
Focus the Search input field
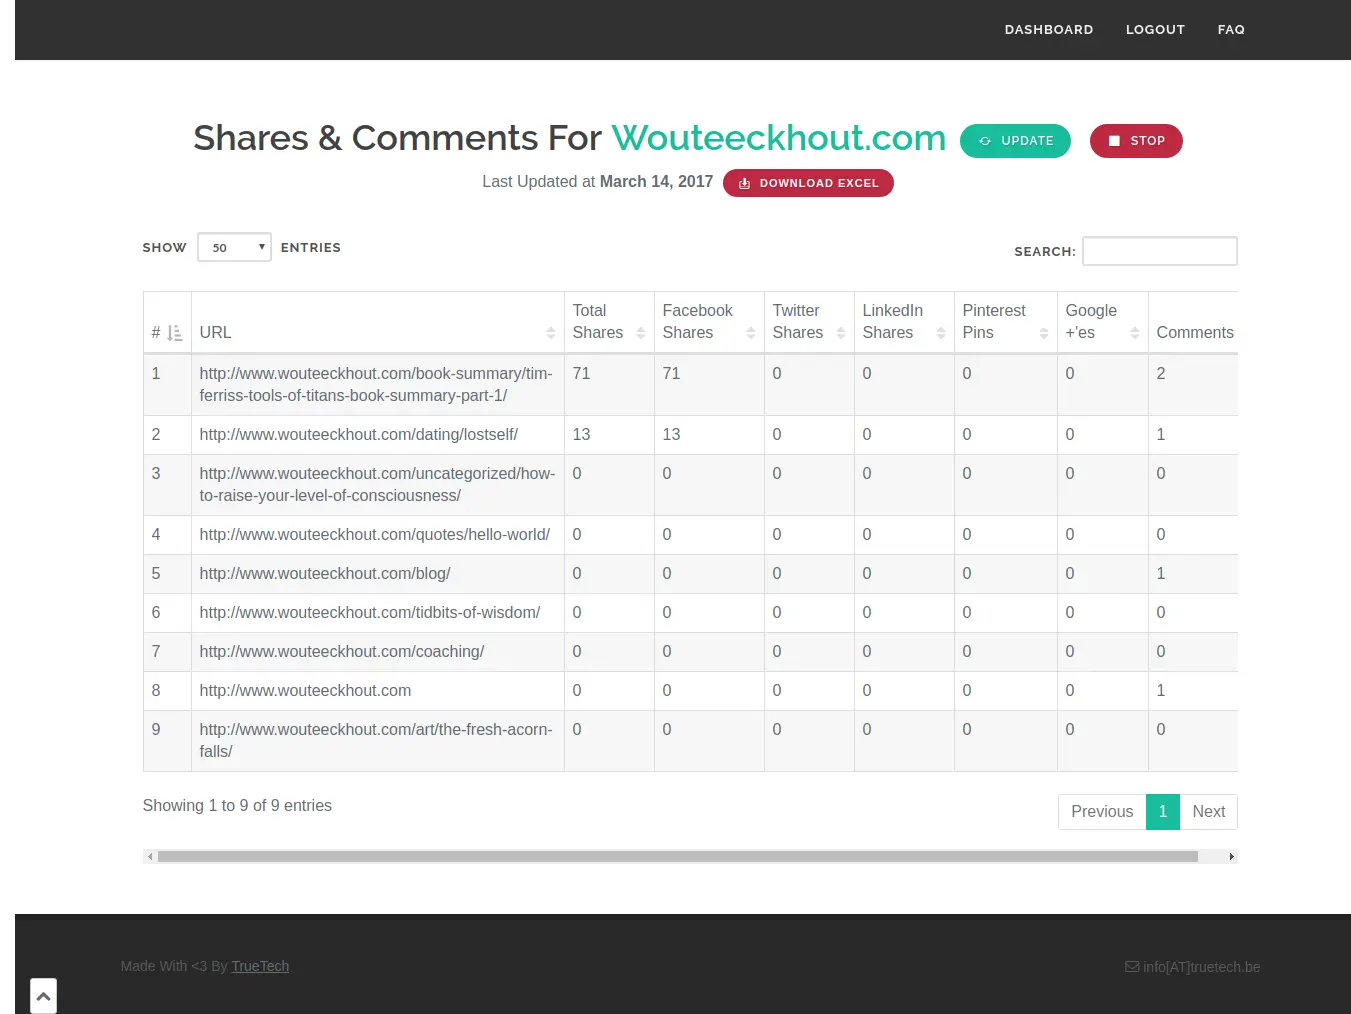[x=1160, y=251]
